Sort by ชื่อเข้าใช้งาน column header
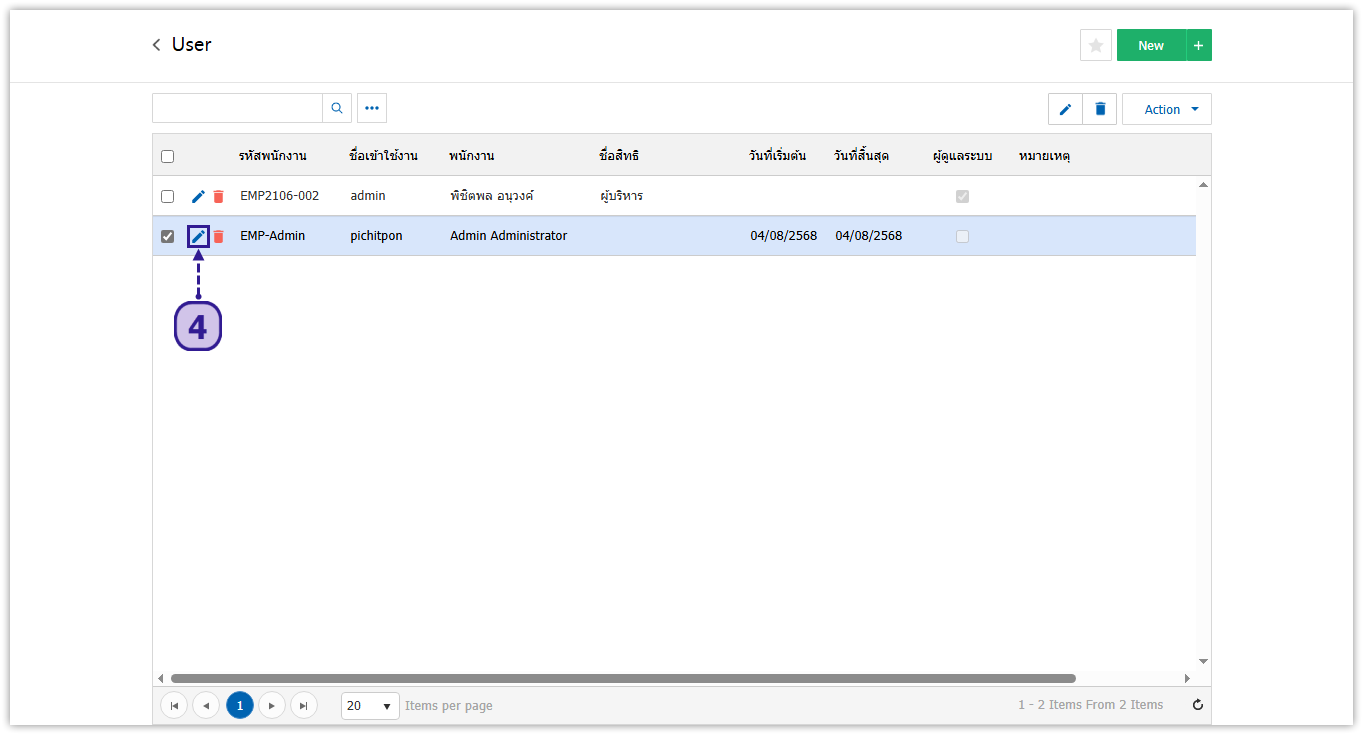This screenshot has height=735, width=1363. click(x=383, y=156)
